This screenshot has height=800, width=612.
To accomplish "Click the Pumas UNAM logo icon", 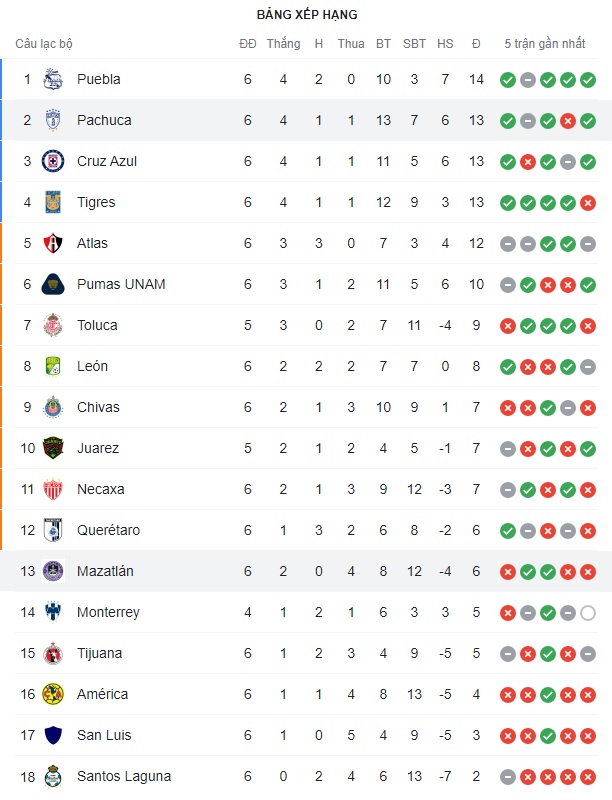I will 53,284.
